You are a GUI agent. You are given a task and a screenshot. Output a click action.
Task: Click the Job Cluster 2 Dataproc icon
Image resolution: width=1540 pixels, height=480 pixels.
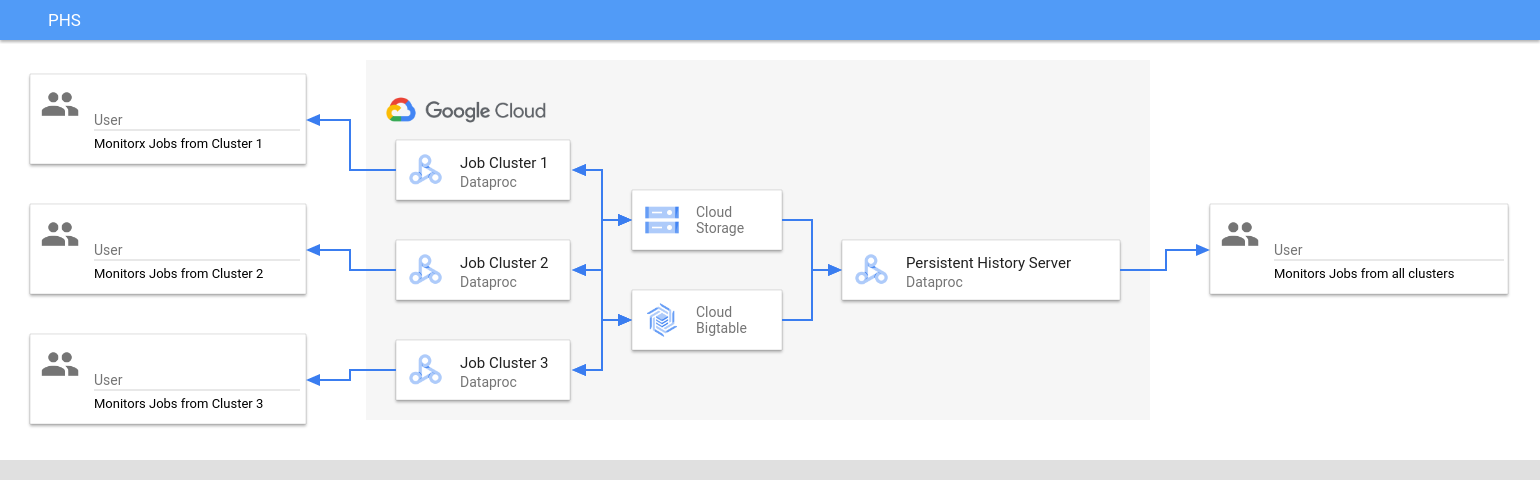point(425,270)
